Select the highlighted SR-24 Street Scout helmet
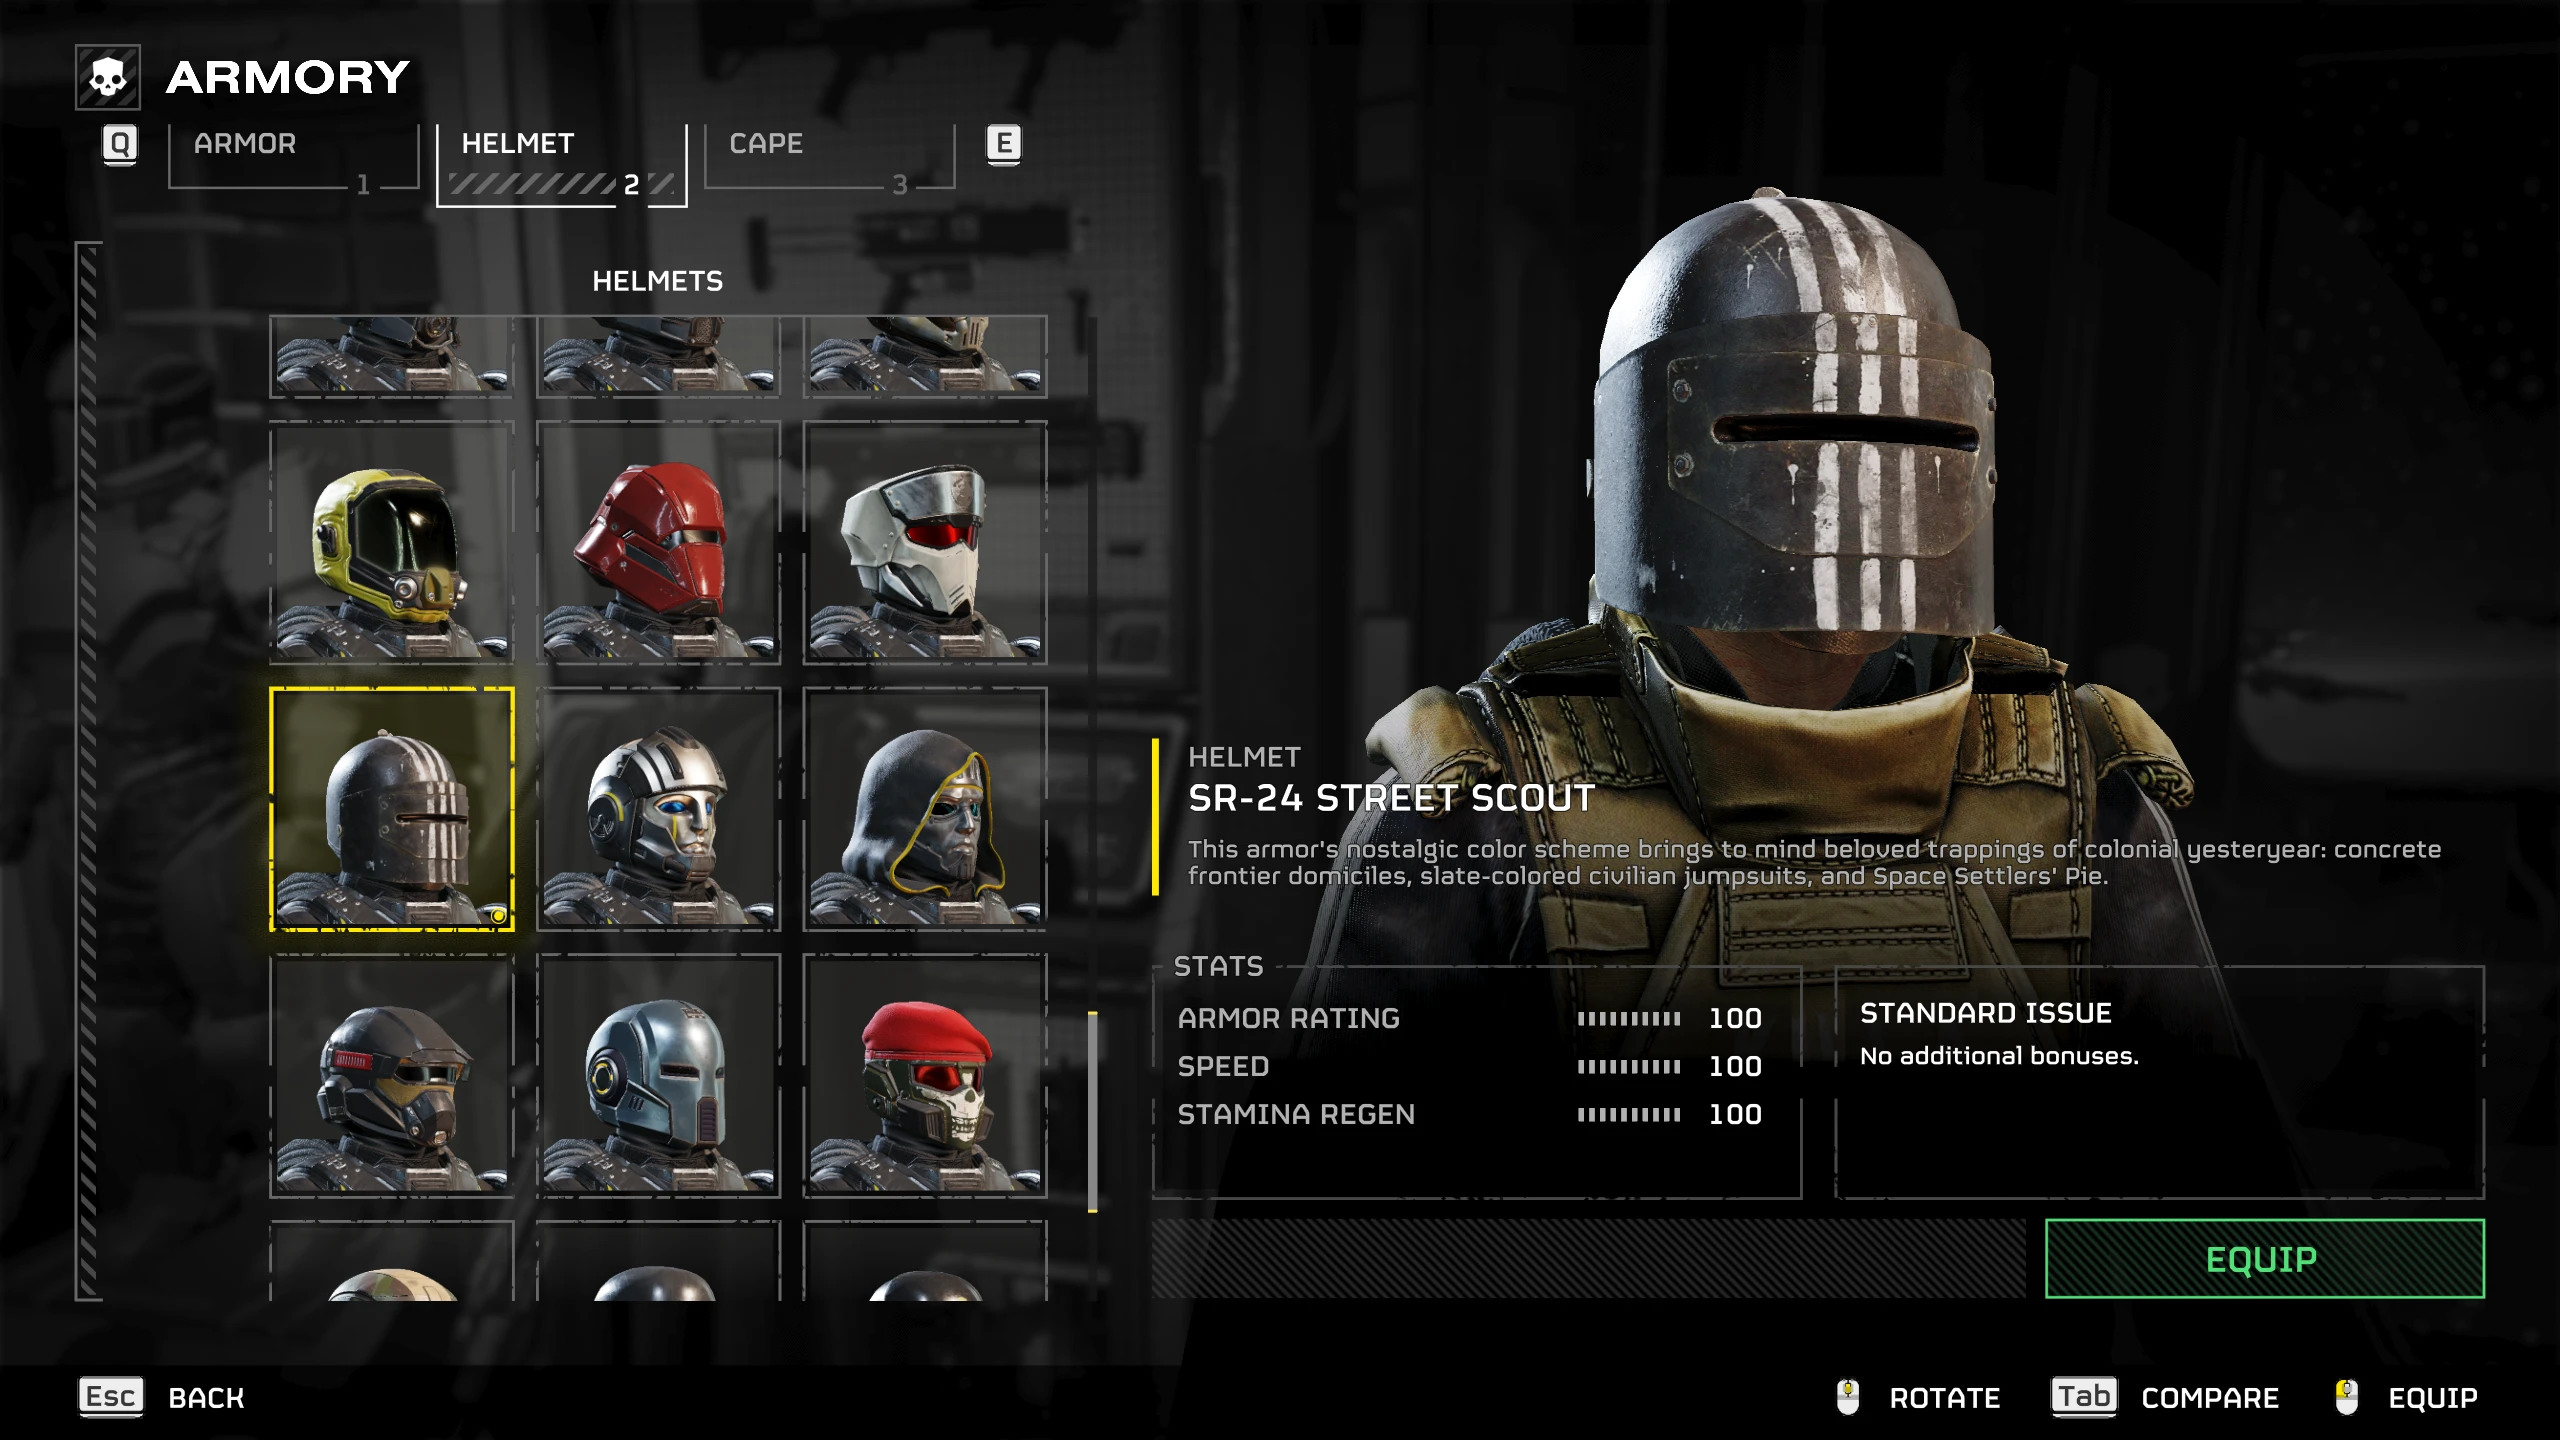Viewport: 2560px width, 1440px height. [x=392, y=809]
